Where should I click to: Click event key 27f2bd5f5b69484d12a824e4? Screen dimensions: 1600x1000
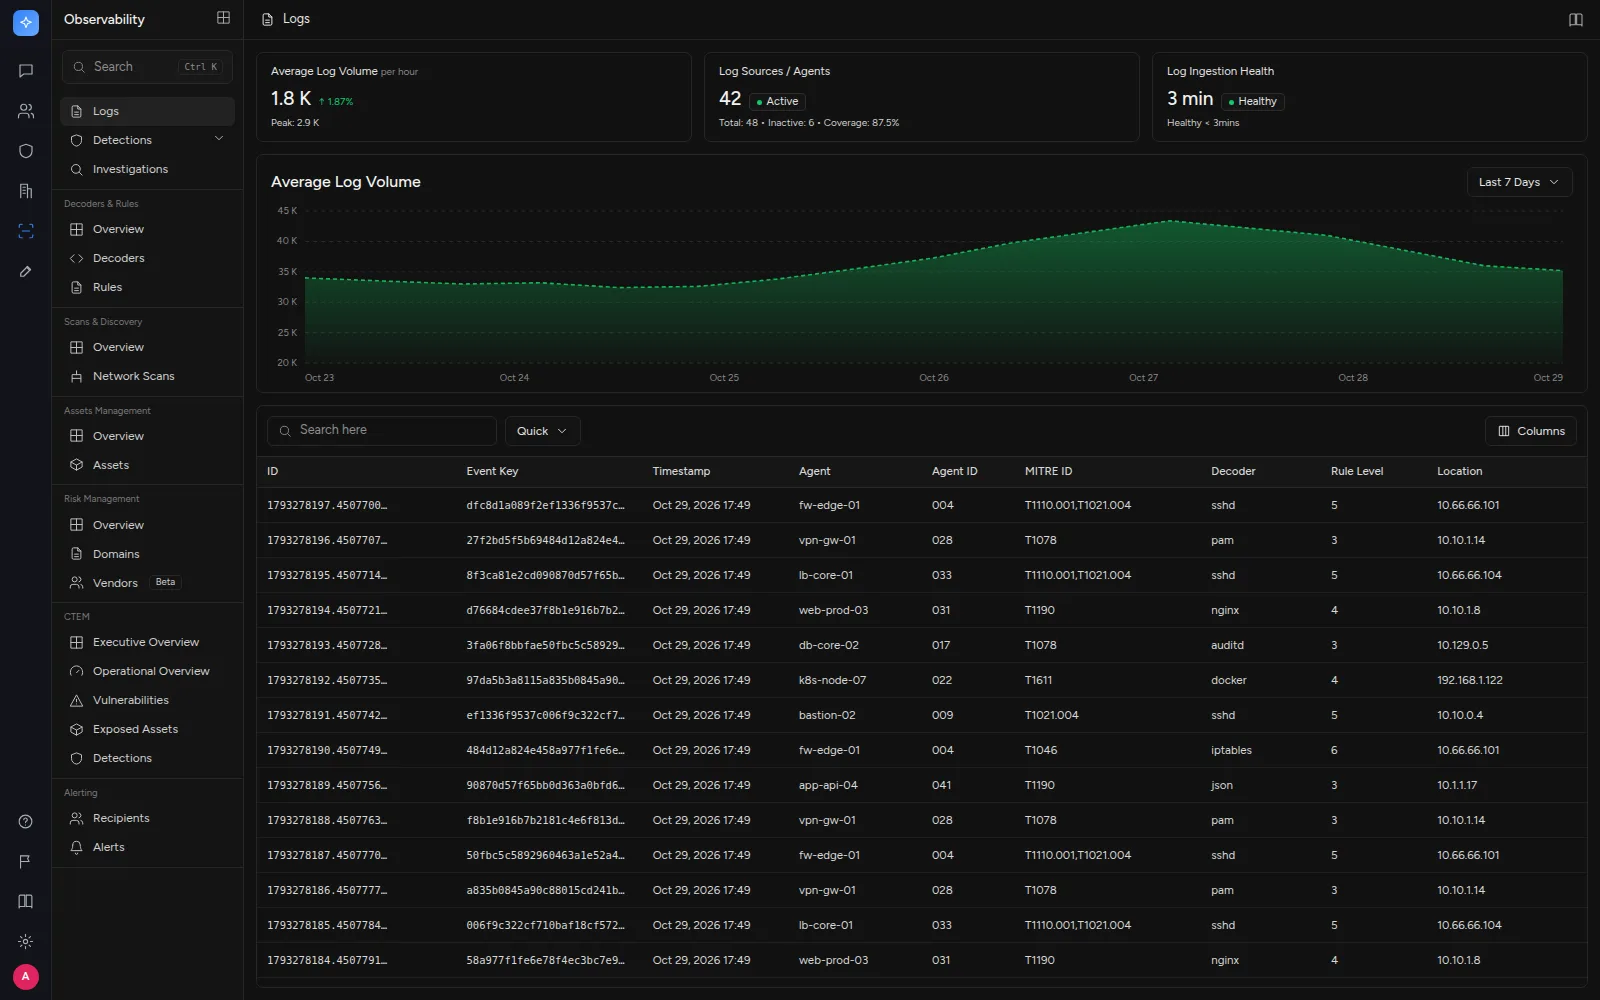coord(545,540)
